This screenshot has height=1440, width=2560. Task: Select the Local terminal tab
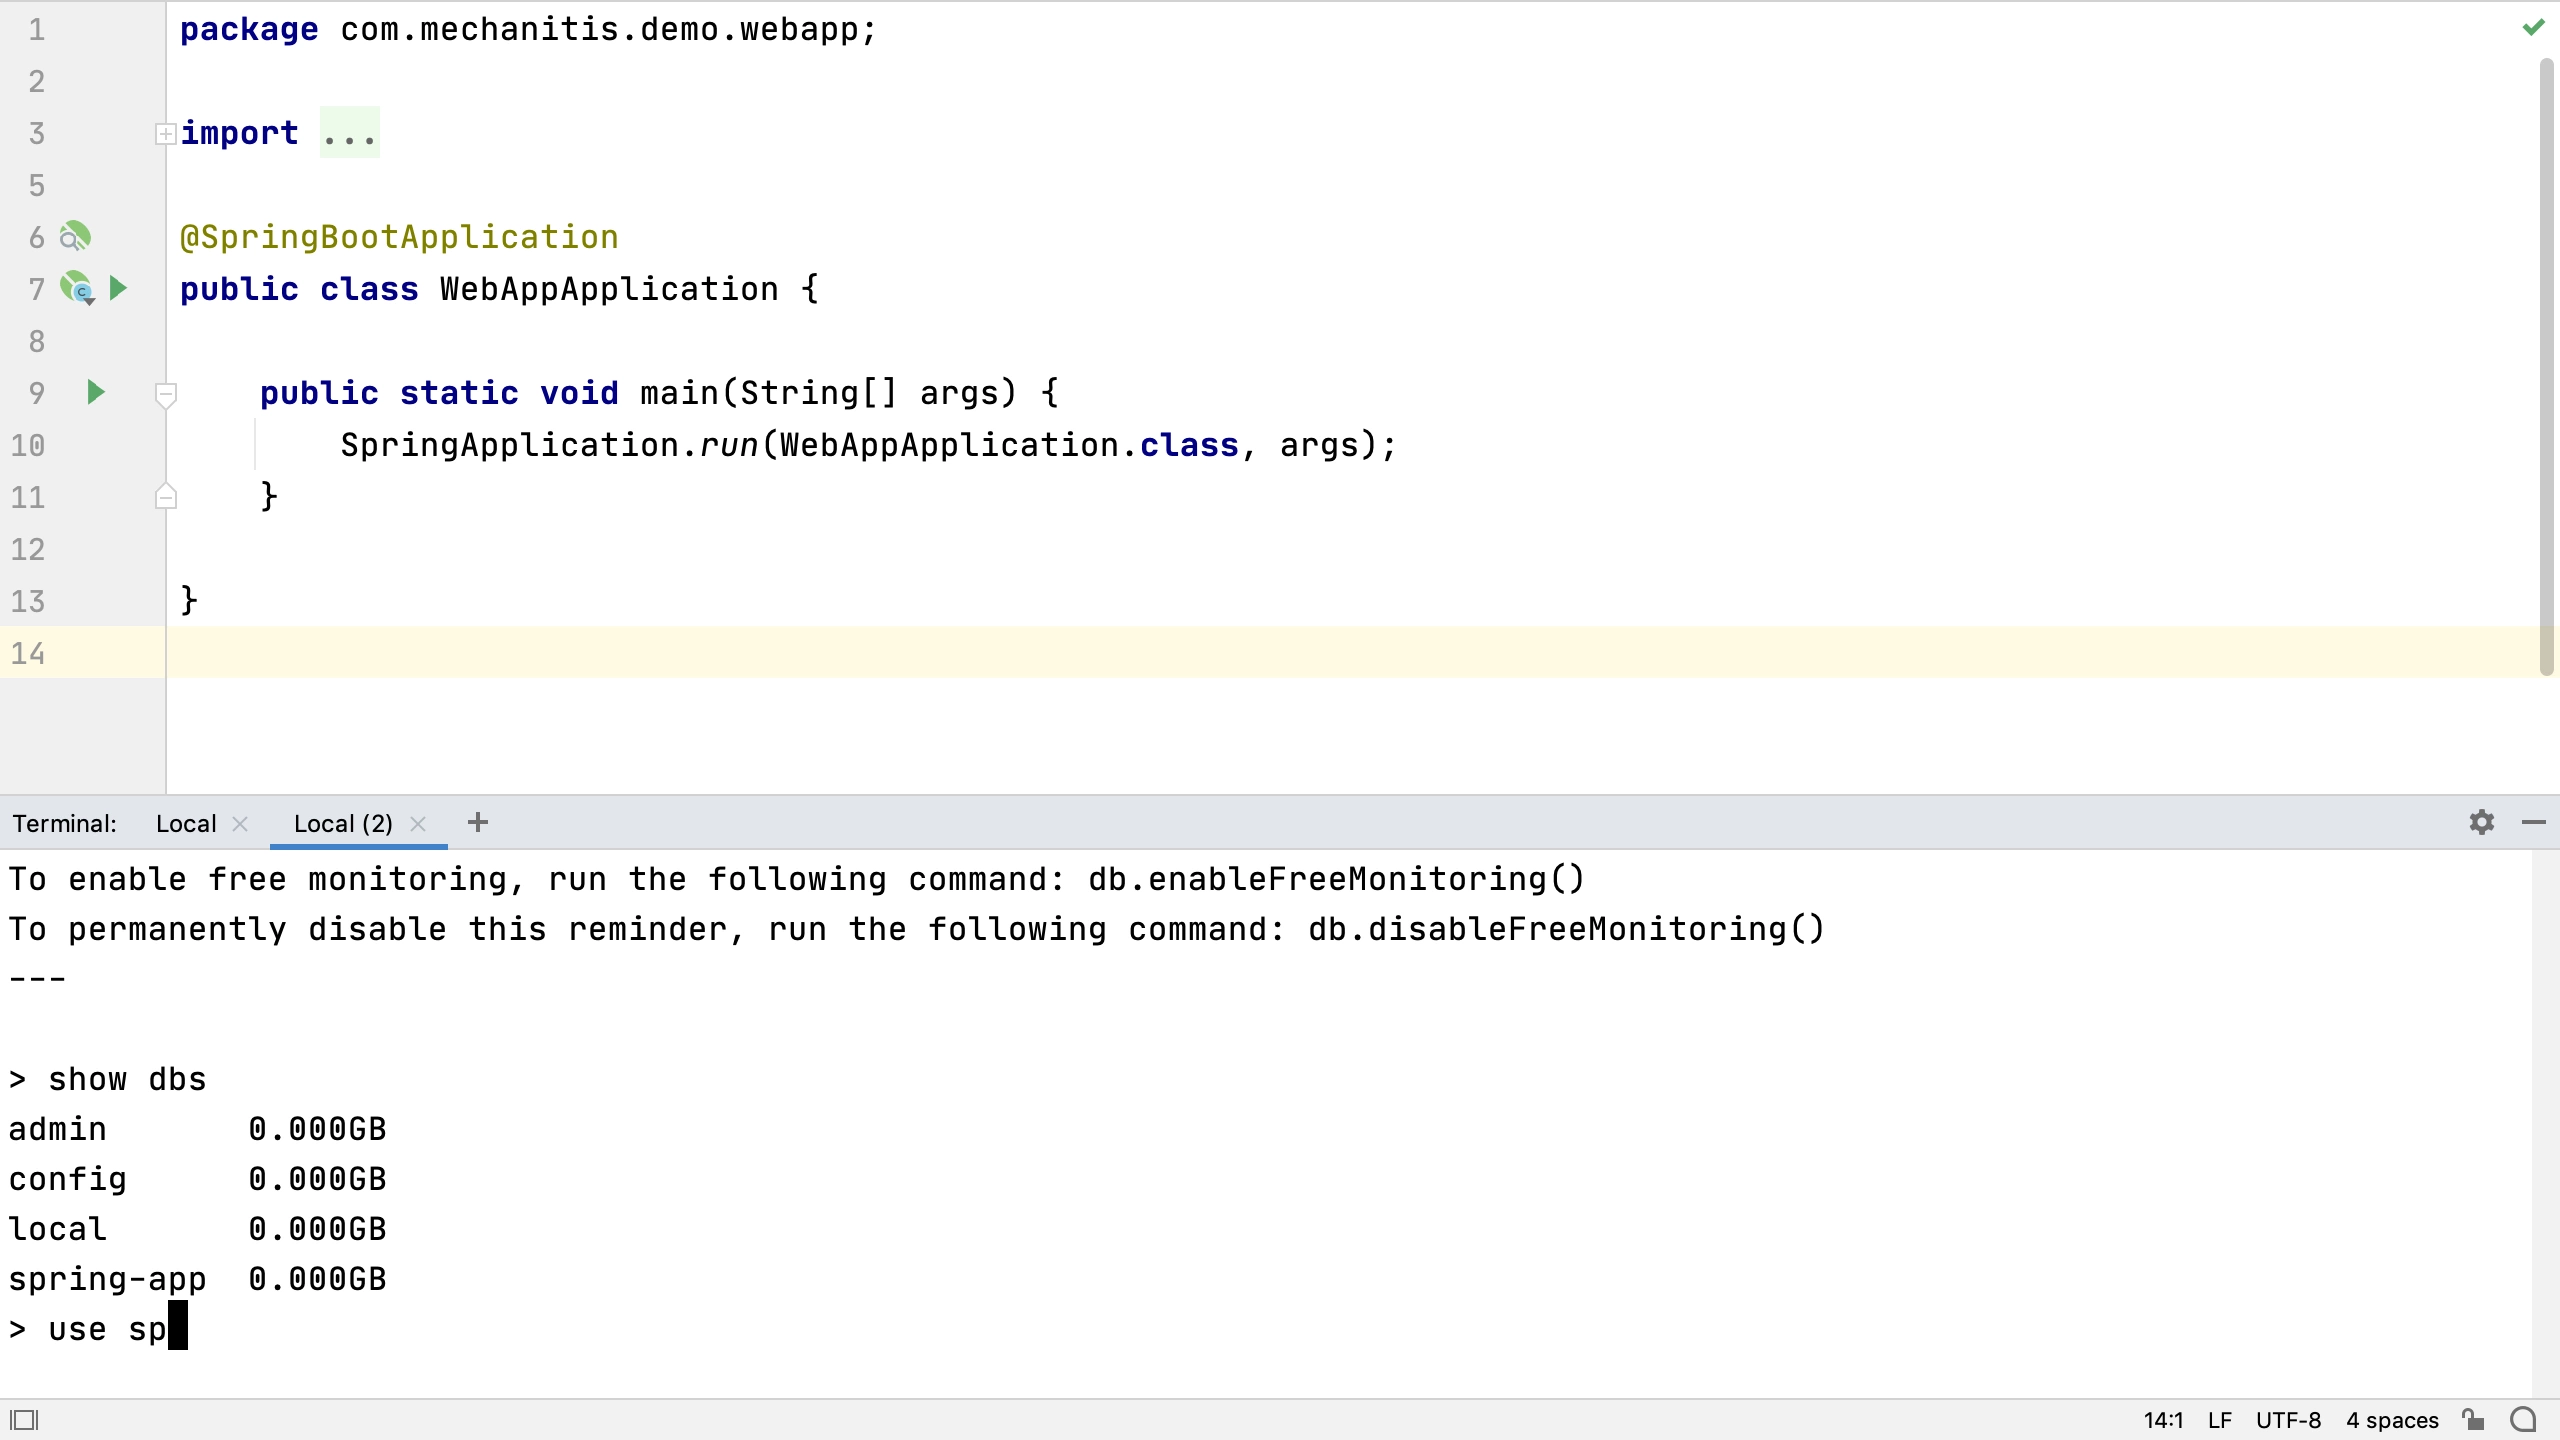185,823
